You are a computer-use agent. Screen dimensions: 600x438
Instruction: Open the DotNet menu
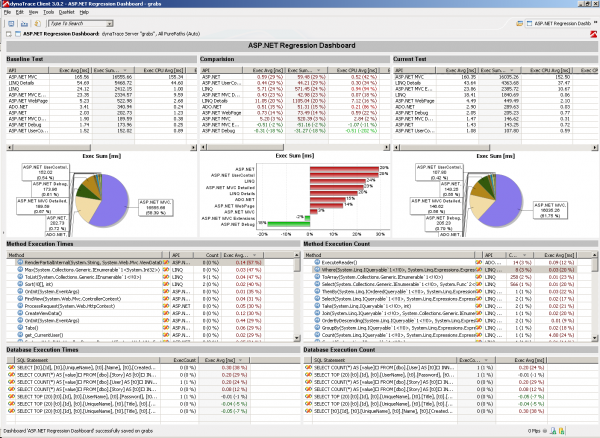(66, 12)
